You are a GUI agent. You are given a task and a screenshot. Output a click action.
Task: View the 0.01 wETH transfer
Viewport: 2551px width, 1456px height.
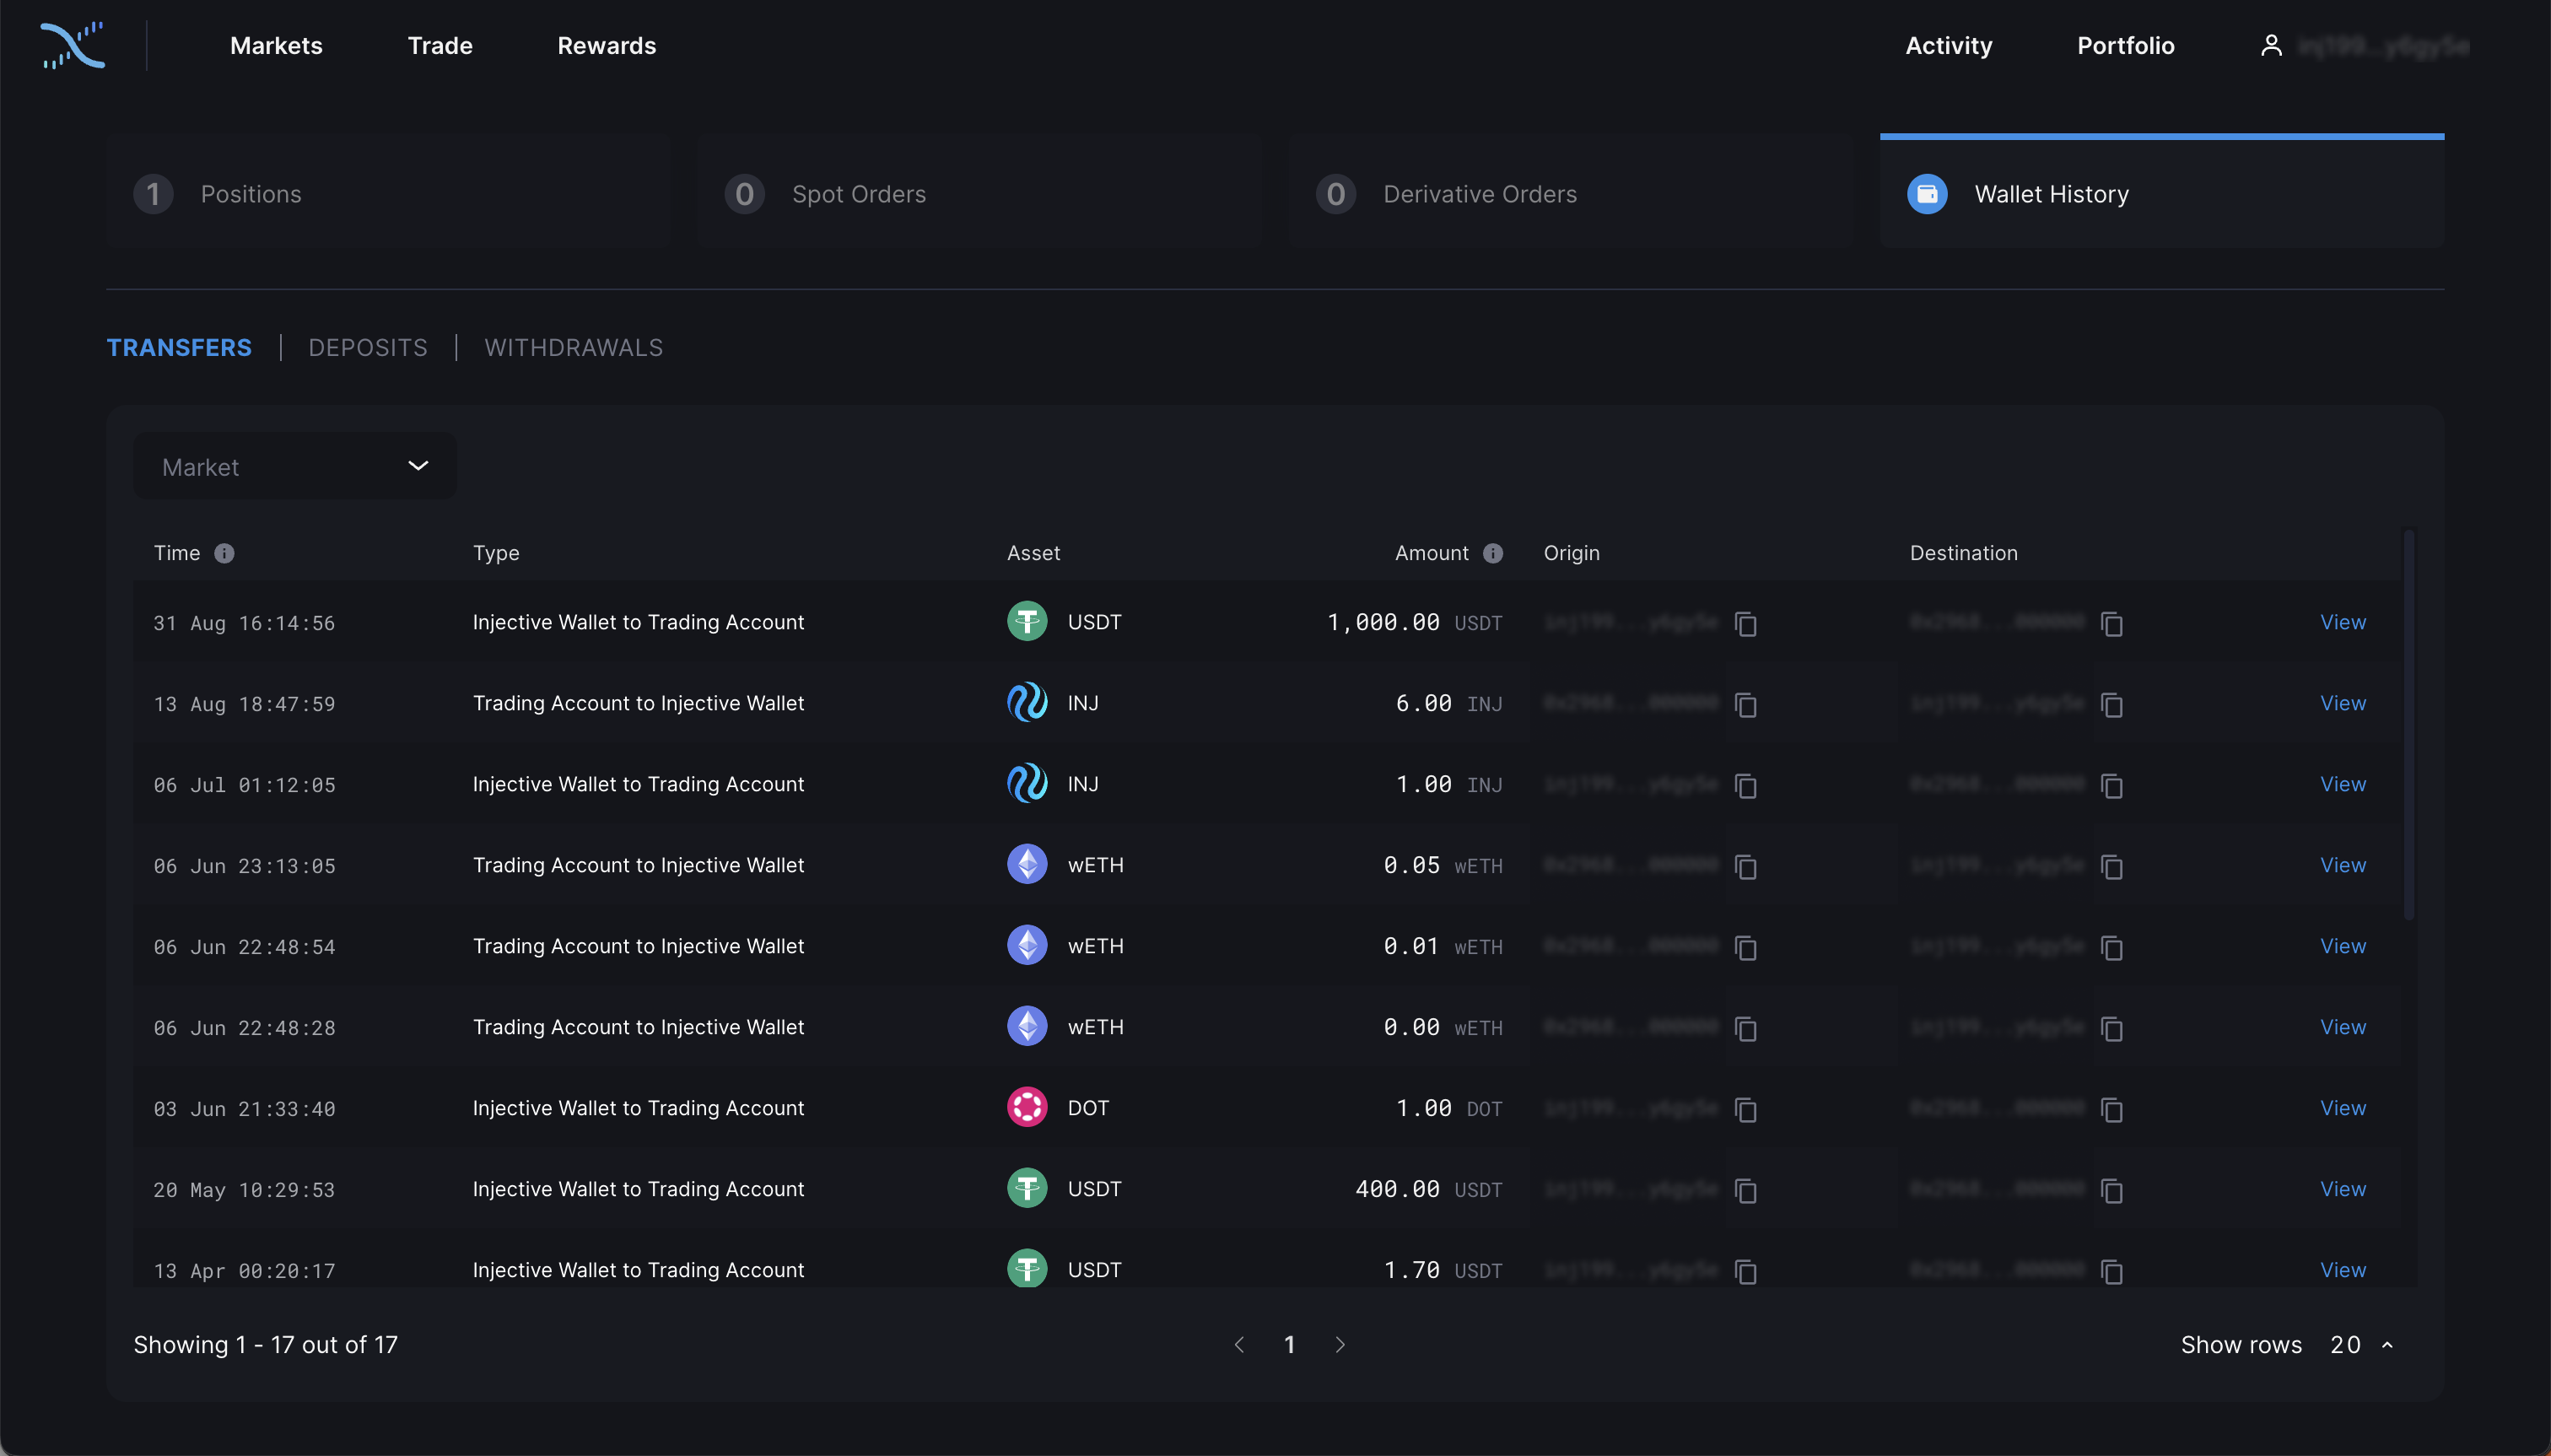pos(2342,946)
